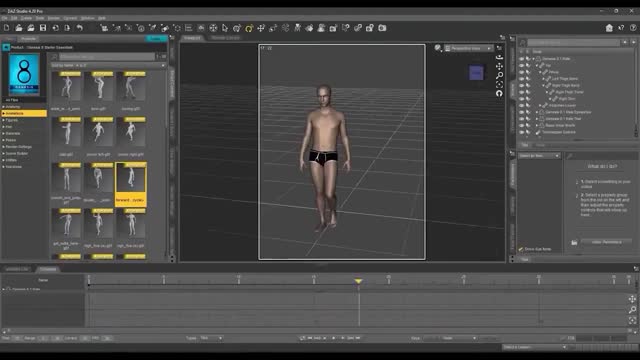Select the Wardrobe category
The width and height of the screenshot is (640, 360).
(14, 167)
